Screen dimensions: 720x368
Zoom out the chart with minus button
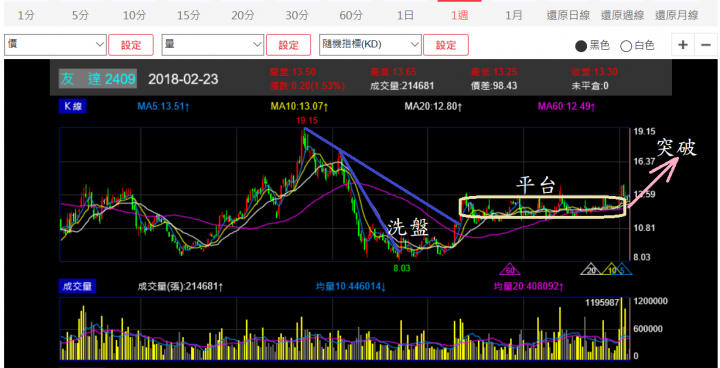pos(705,45)
